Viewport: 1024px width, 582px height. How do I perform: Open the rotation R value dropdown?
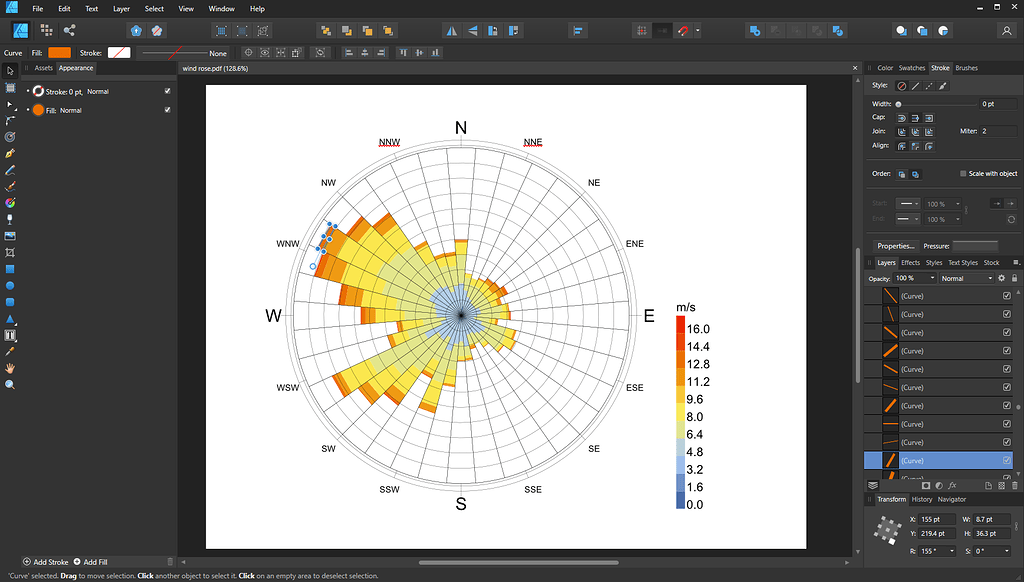click(950, 551)
